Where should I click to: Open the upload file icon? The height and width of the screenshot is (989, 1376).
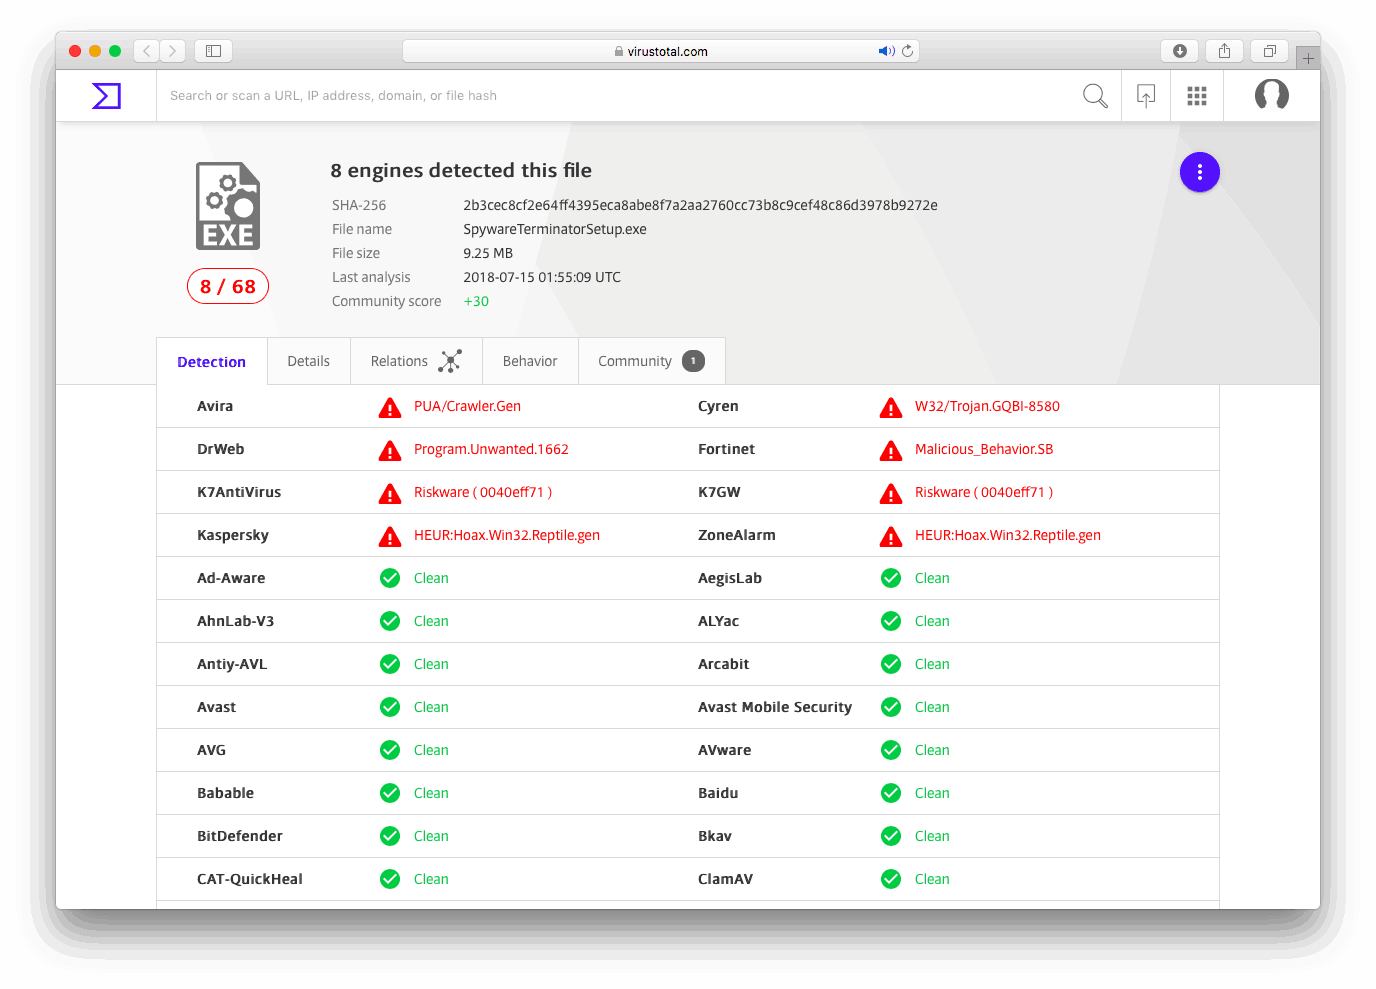point(1146,96)
